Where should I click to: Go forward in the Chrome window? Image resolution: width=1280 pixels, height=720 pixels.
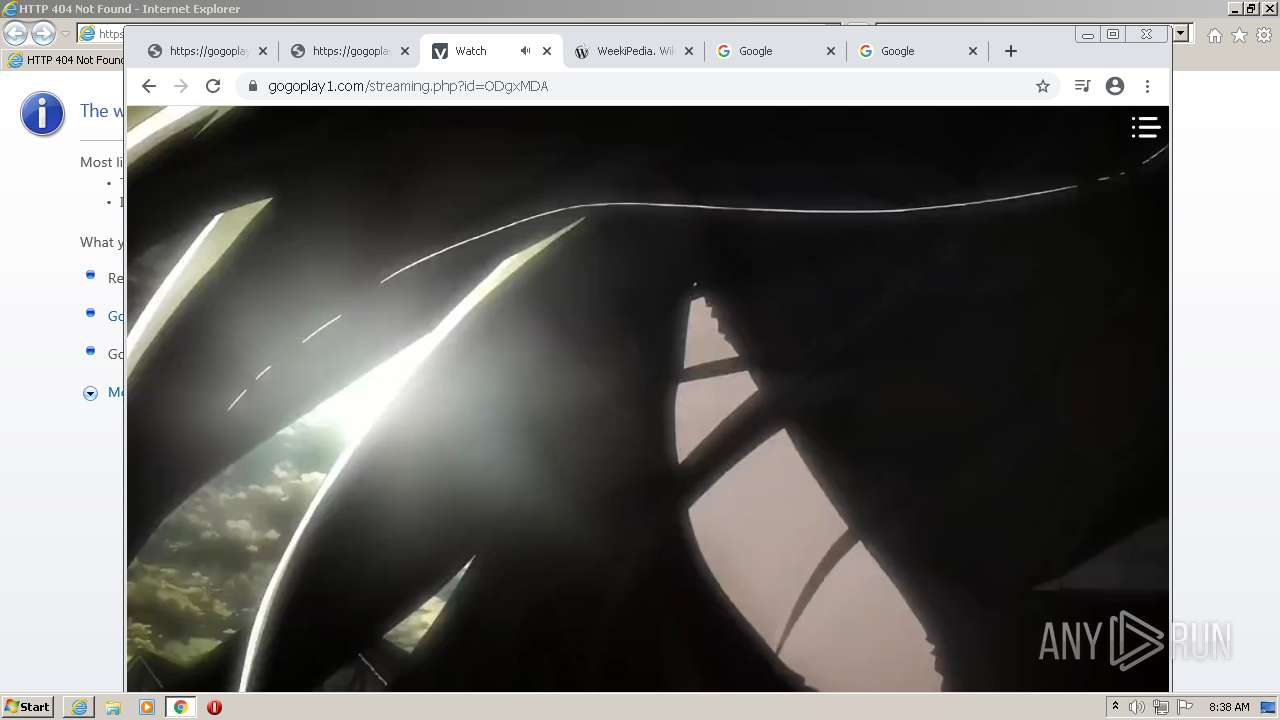pos(181,86)
